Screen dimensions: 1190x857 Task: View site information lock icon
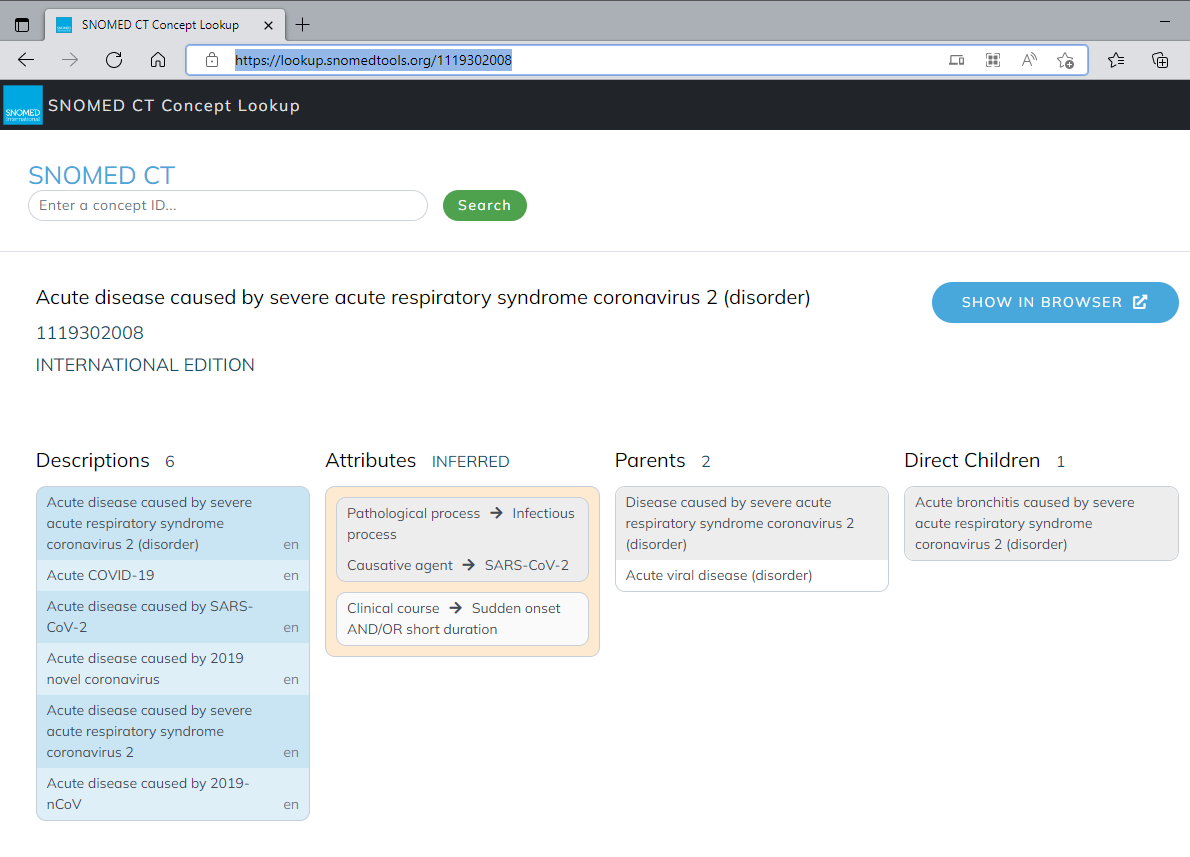[212, 60]
